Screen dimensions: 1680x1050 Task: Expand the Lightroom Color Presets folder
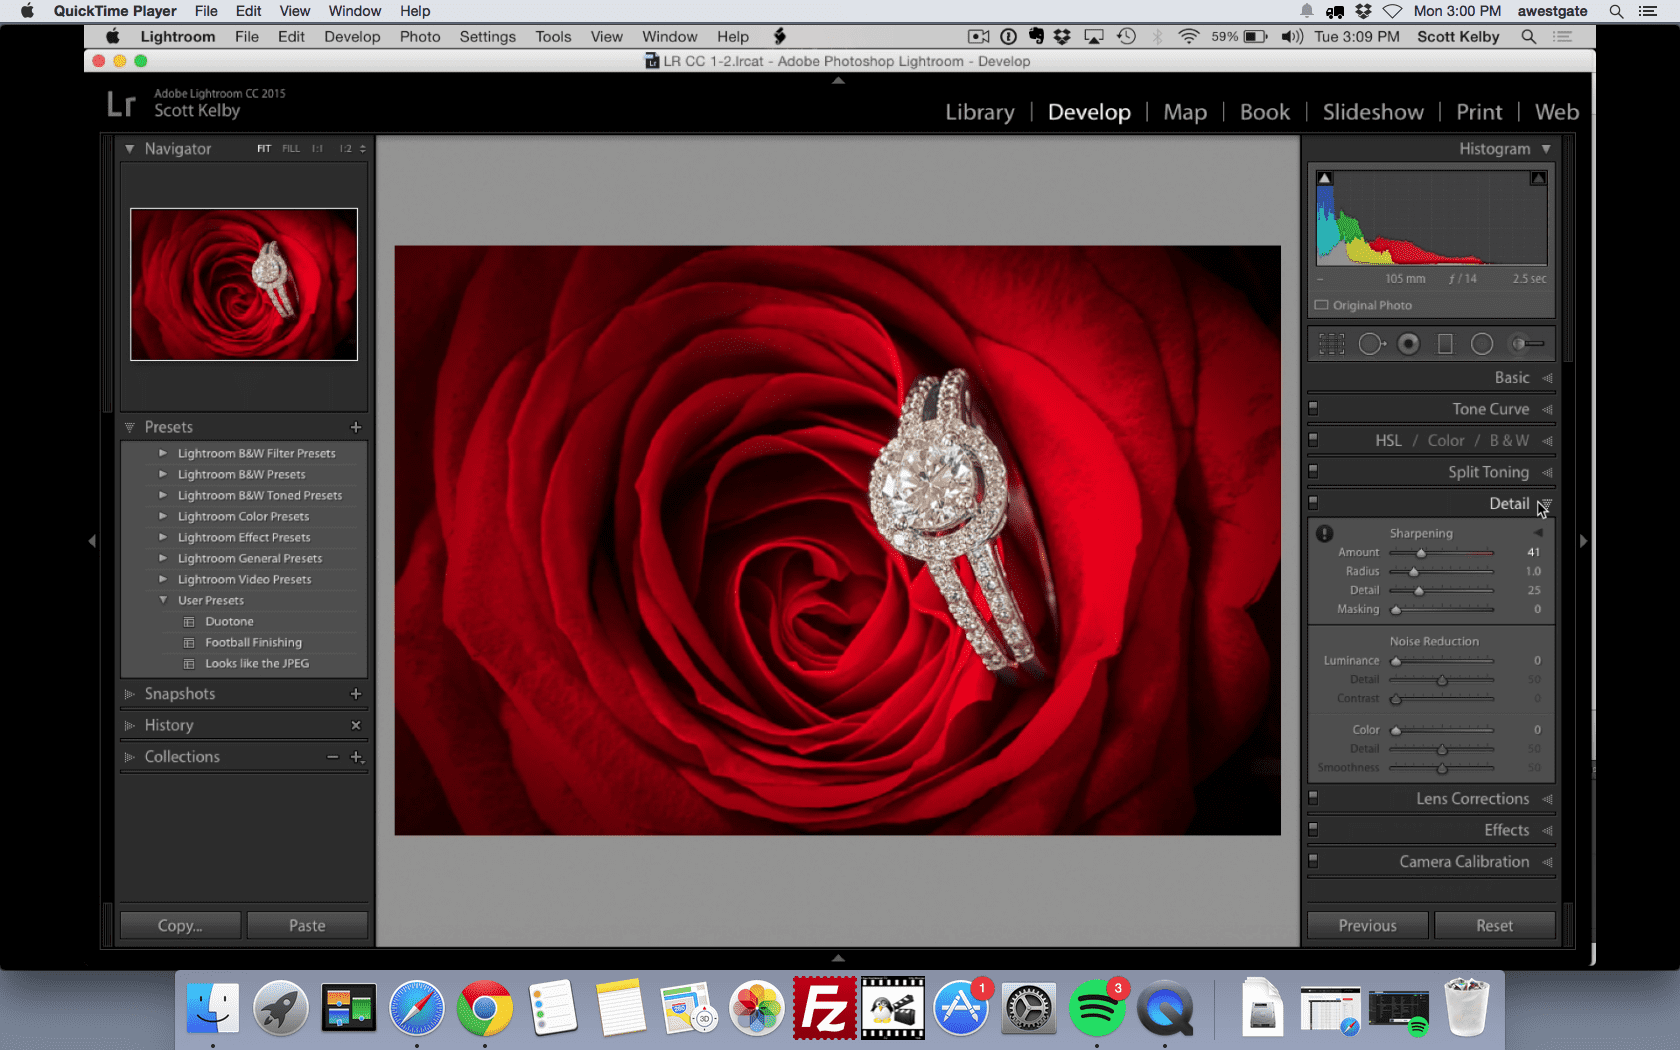pyautogui.click(x=164, y=516)
